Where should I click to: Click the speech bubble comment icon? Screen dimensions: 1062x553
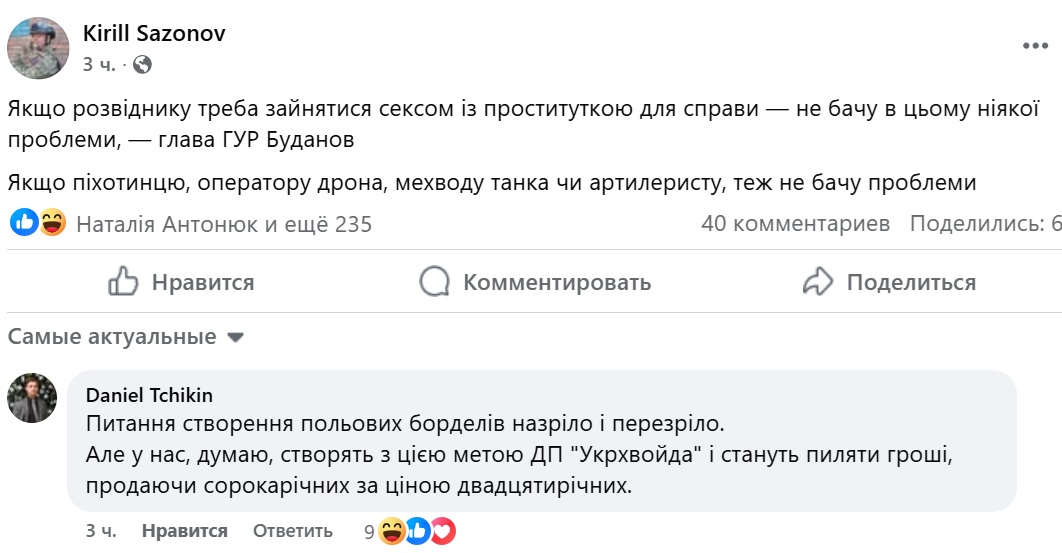[434, 282]
